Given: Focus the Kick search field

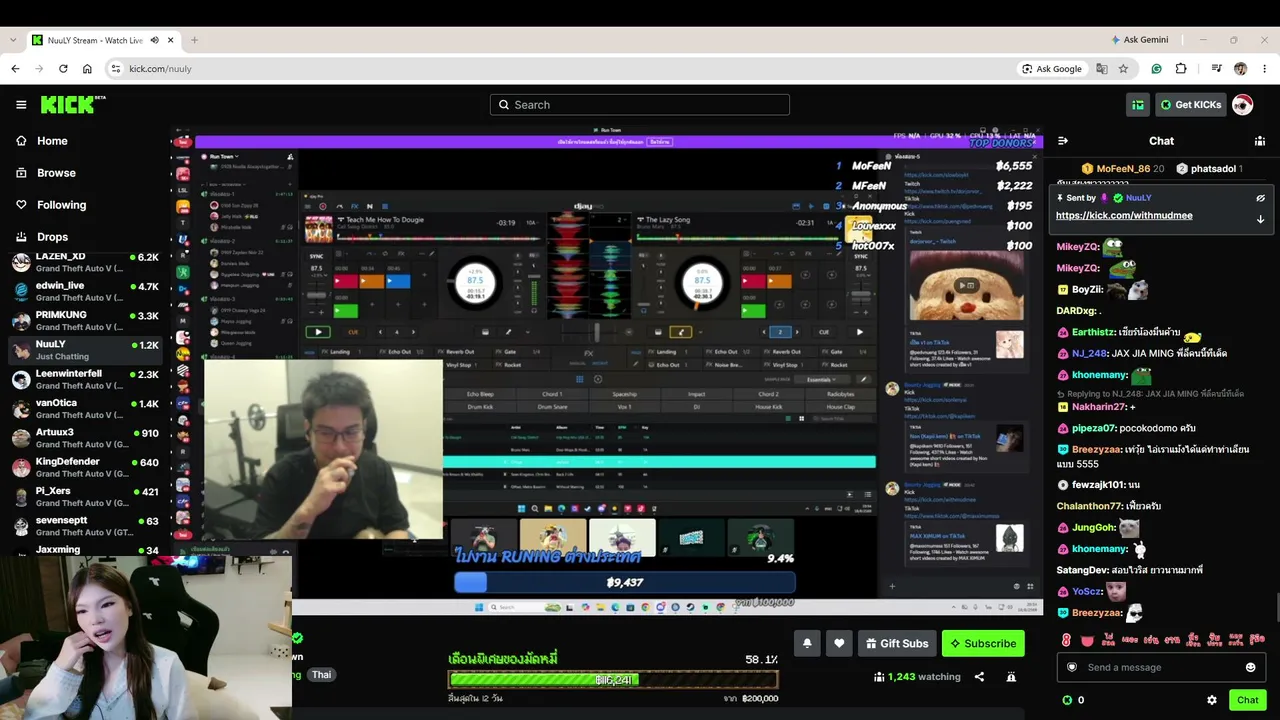Looking at the screenshot, I should point(640,105).
